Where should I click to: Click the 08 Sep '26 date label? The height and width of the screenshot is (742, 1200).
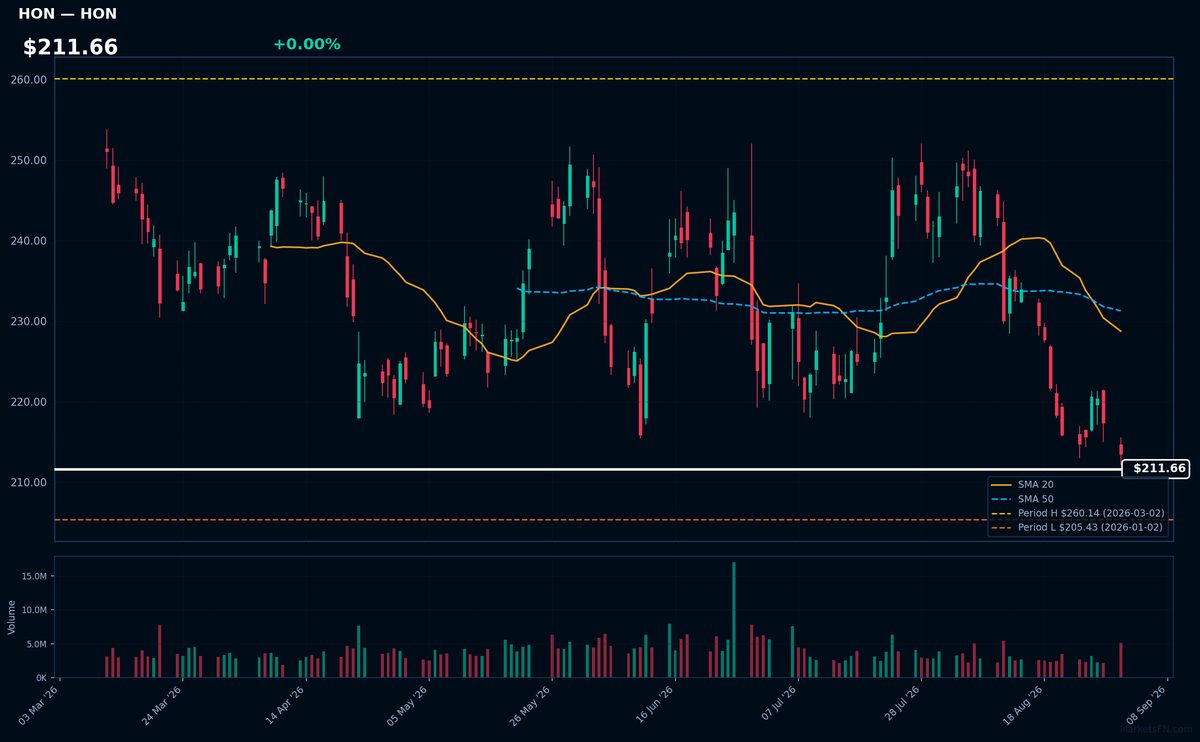(1147, 706)
